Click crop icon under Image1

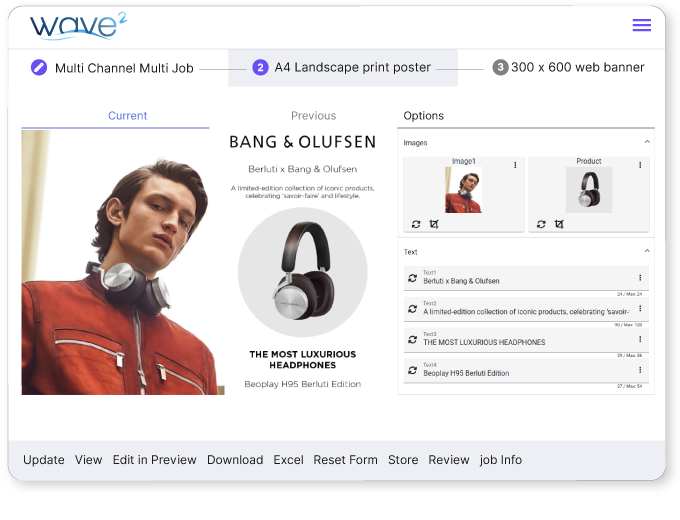pos(434,224)
